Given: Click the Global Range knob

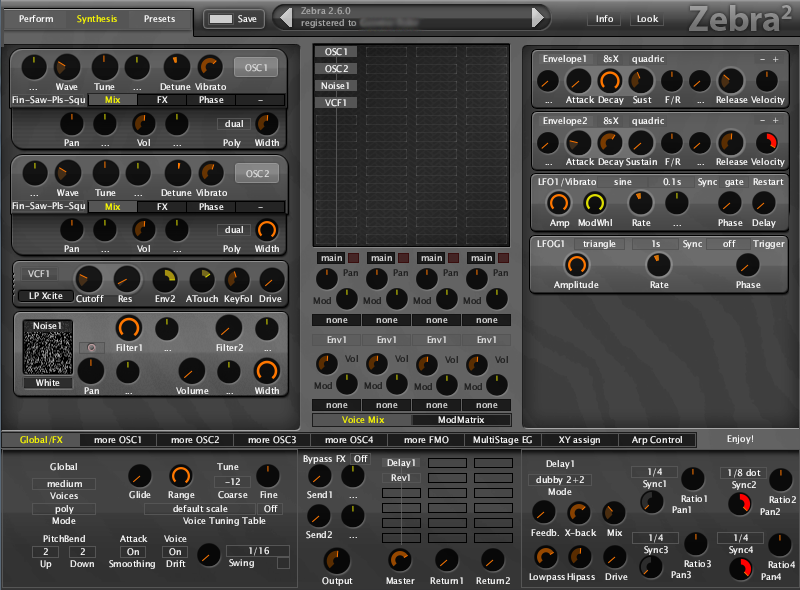Looking at the screenshot, I should click(x=181, y=476).
